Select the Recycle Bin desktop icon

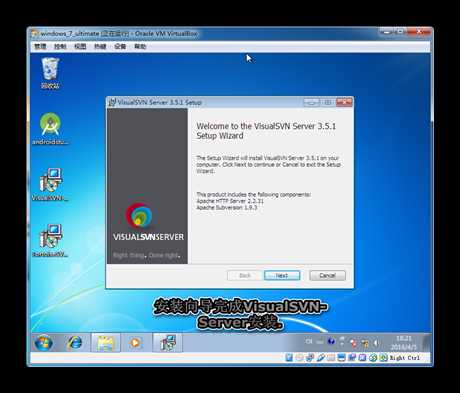tap(50, 73)
